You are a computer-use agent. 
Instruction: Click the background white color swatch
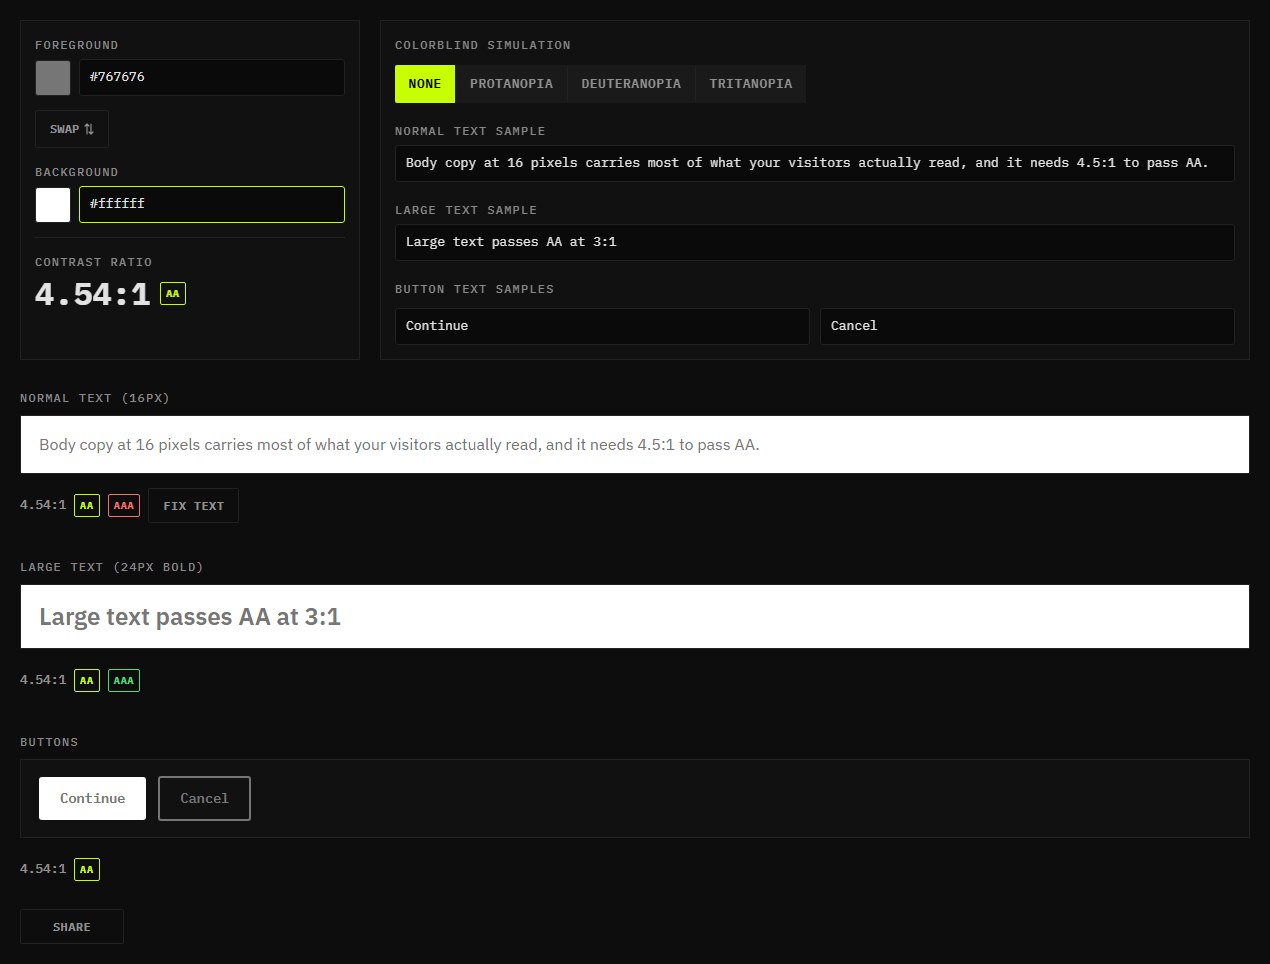pos(53,205)
